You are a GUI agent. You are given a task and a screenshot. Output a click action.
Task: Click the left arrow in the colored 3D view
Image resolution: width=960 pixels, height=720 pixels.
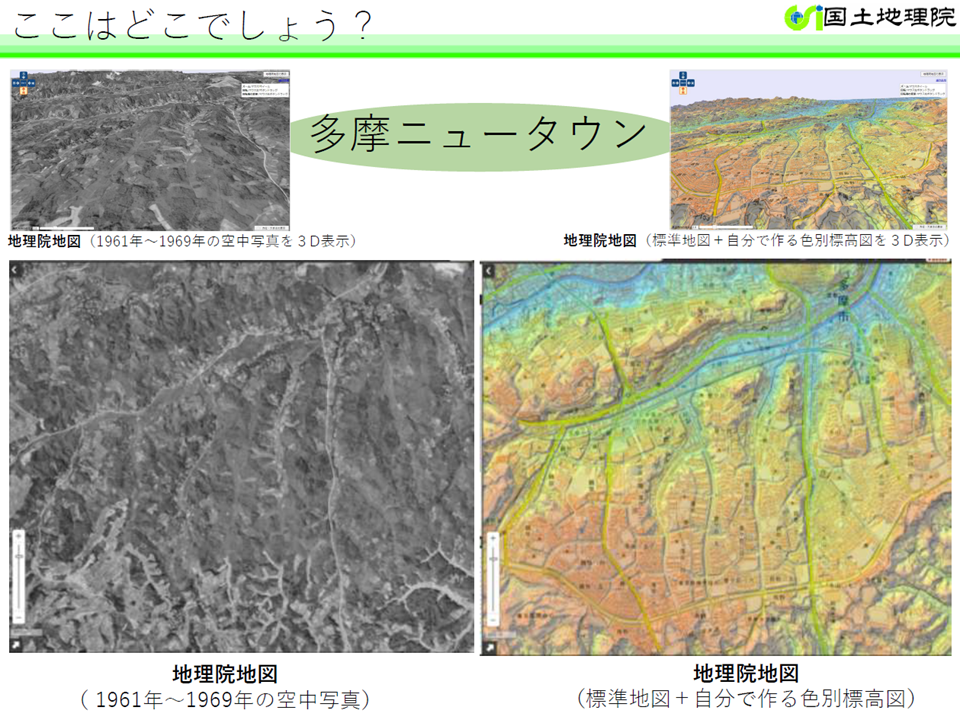(675, 83)
